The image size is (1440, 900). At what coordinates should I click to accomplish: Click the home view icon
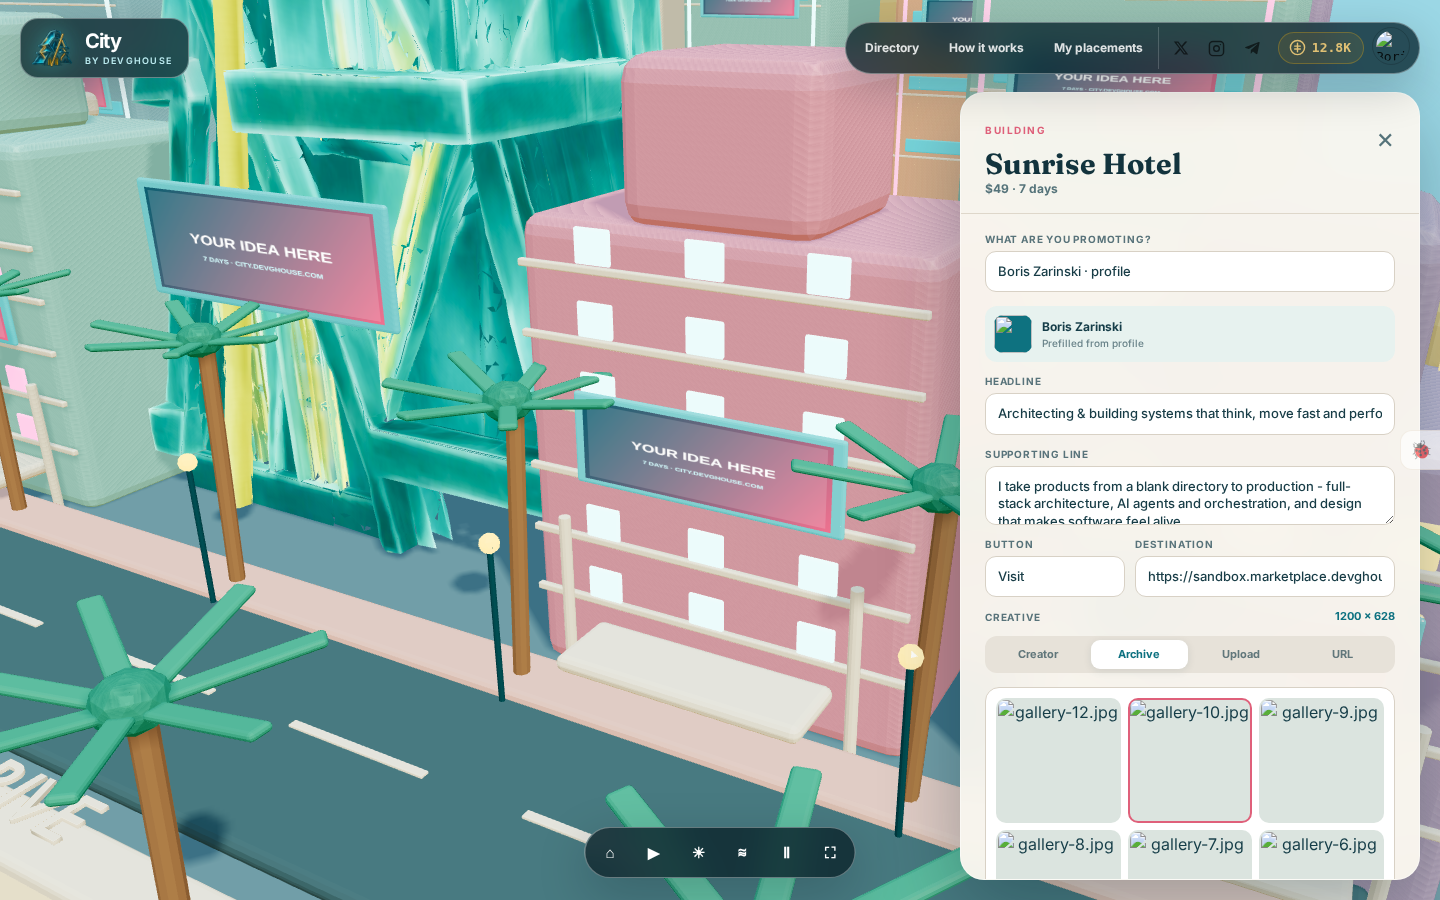pos(610,853)
